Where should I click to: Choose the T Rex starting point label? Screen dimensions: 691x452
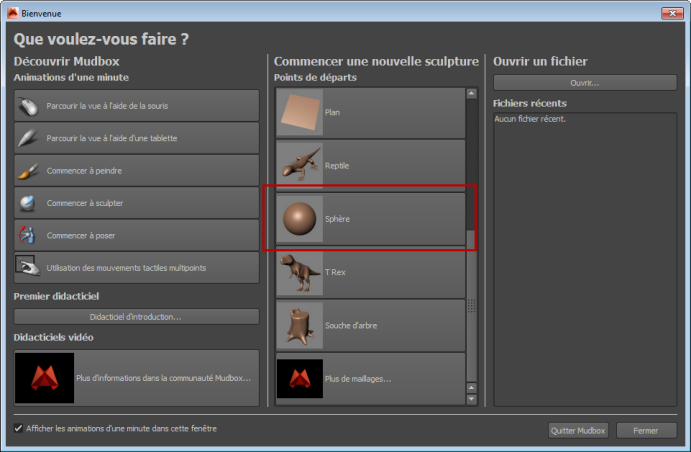(335, 272)
